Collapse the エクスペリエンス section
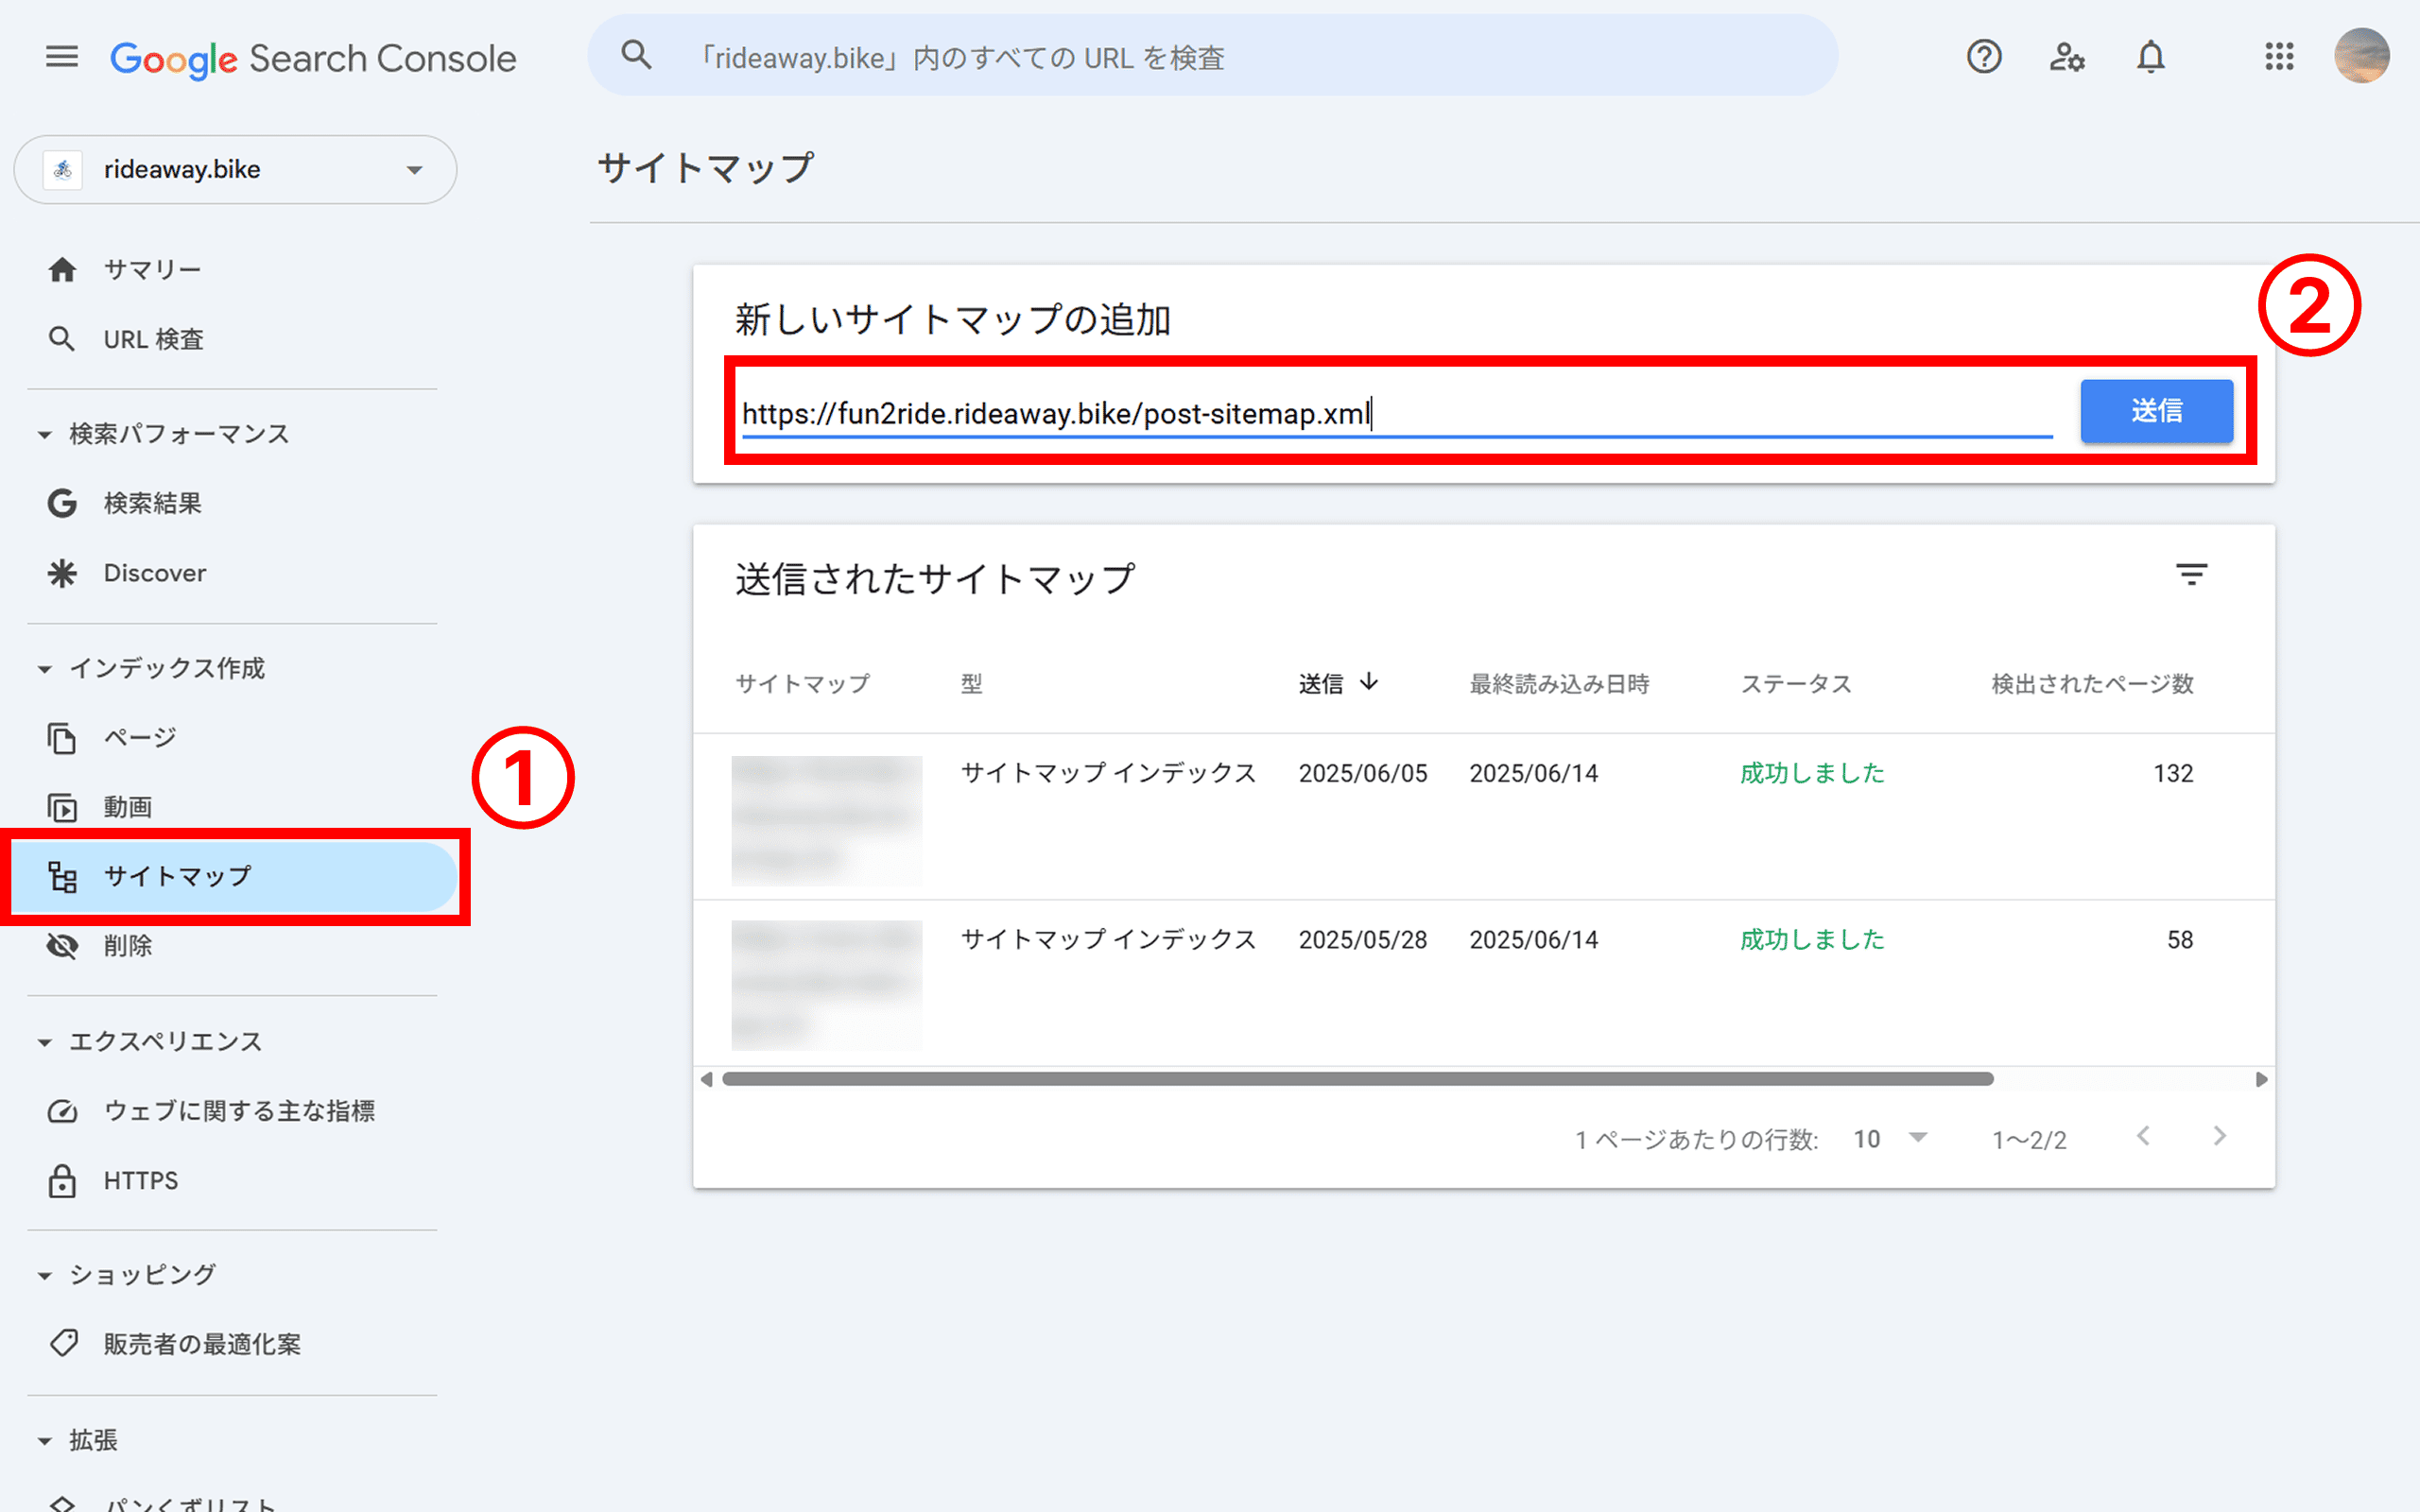 point(45,1043)
